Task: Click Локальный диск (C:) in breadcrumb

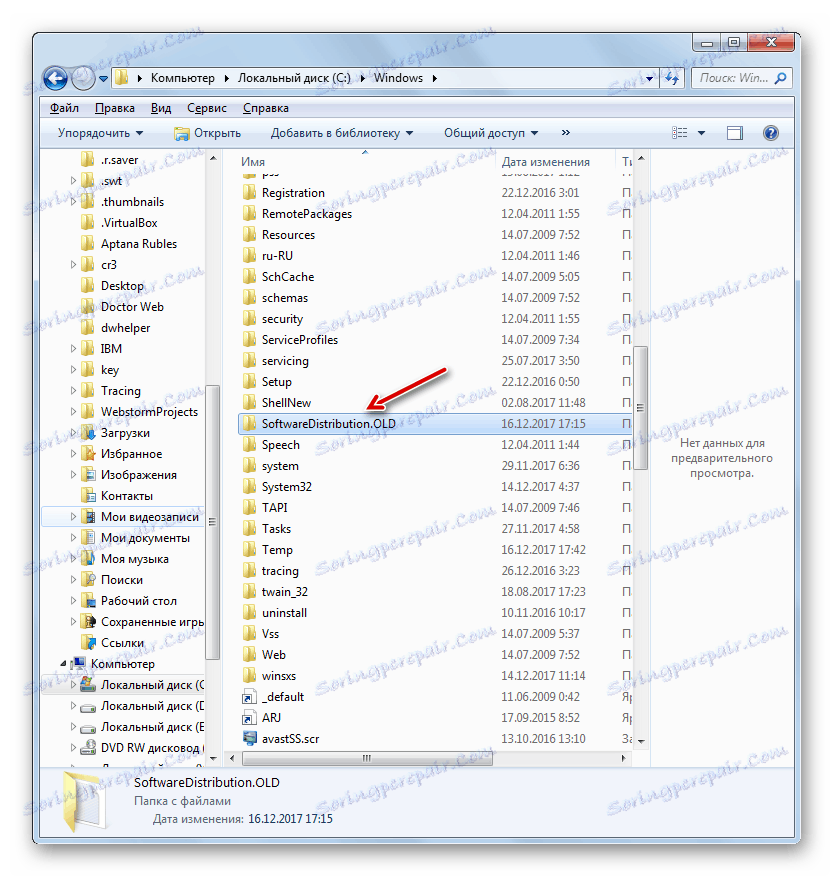Action: (294, 78)
